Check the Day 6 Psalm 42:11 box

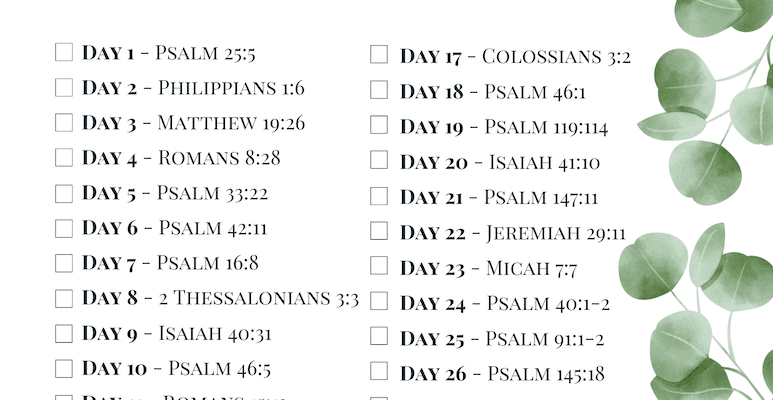[x=64, y=228]
